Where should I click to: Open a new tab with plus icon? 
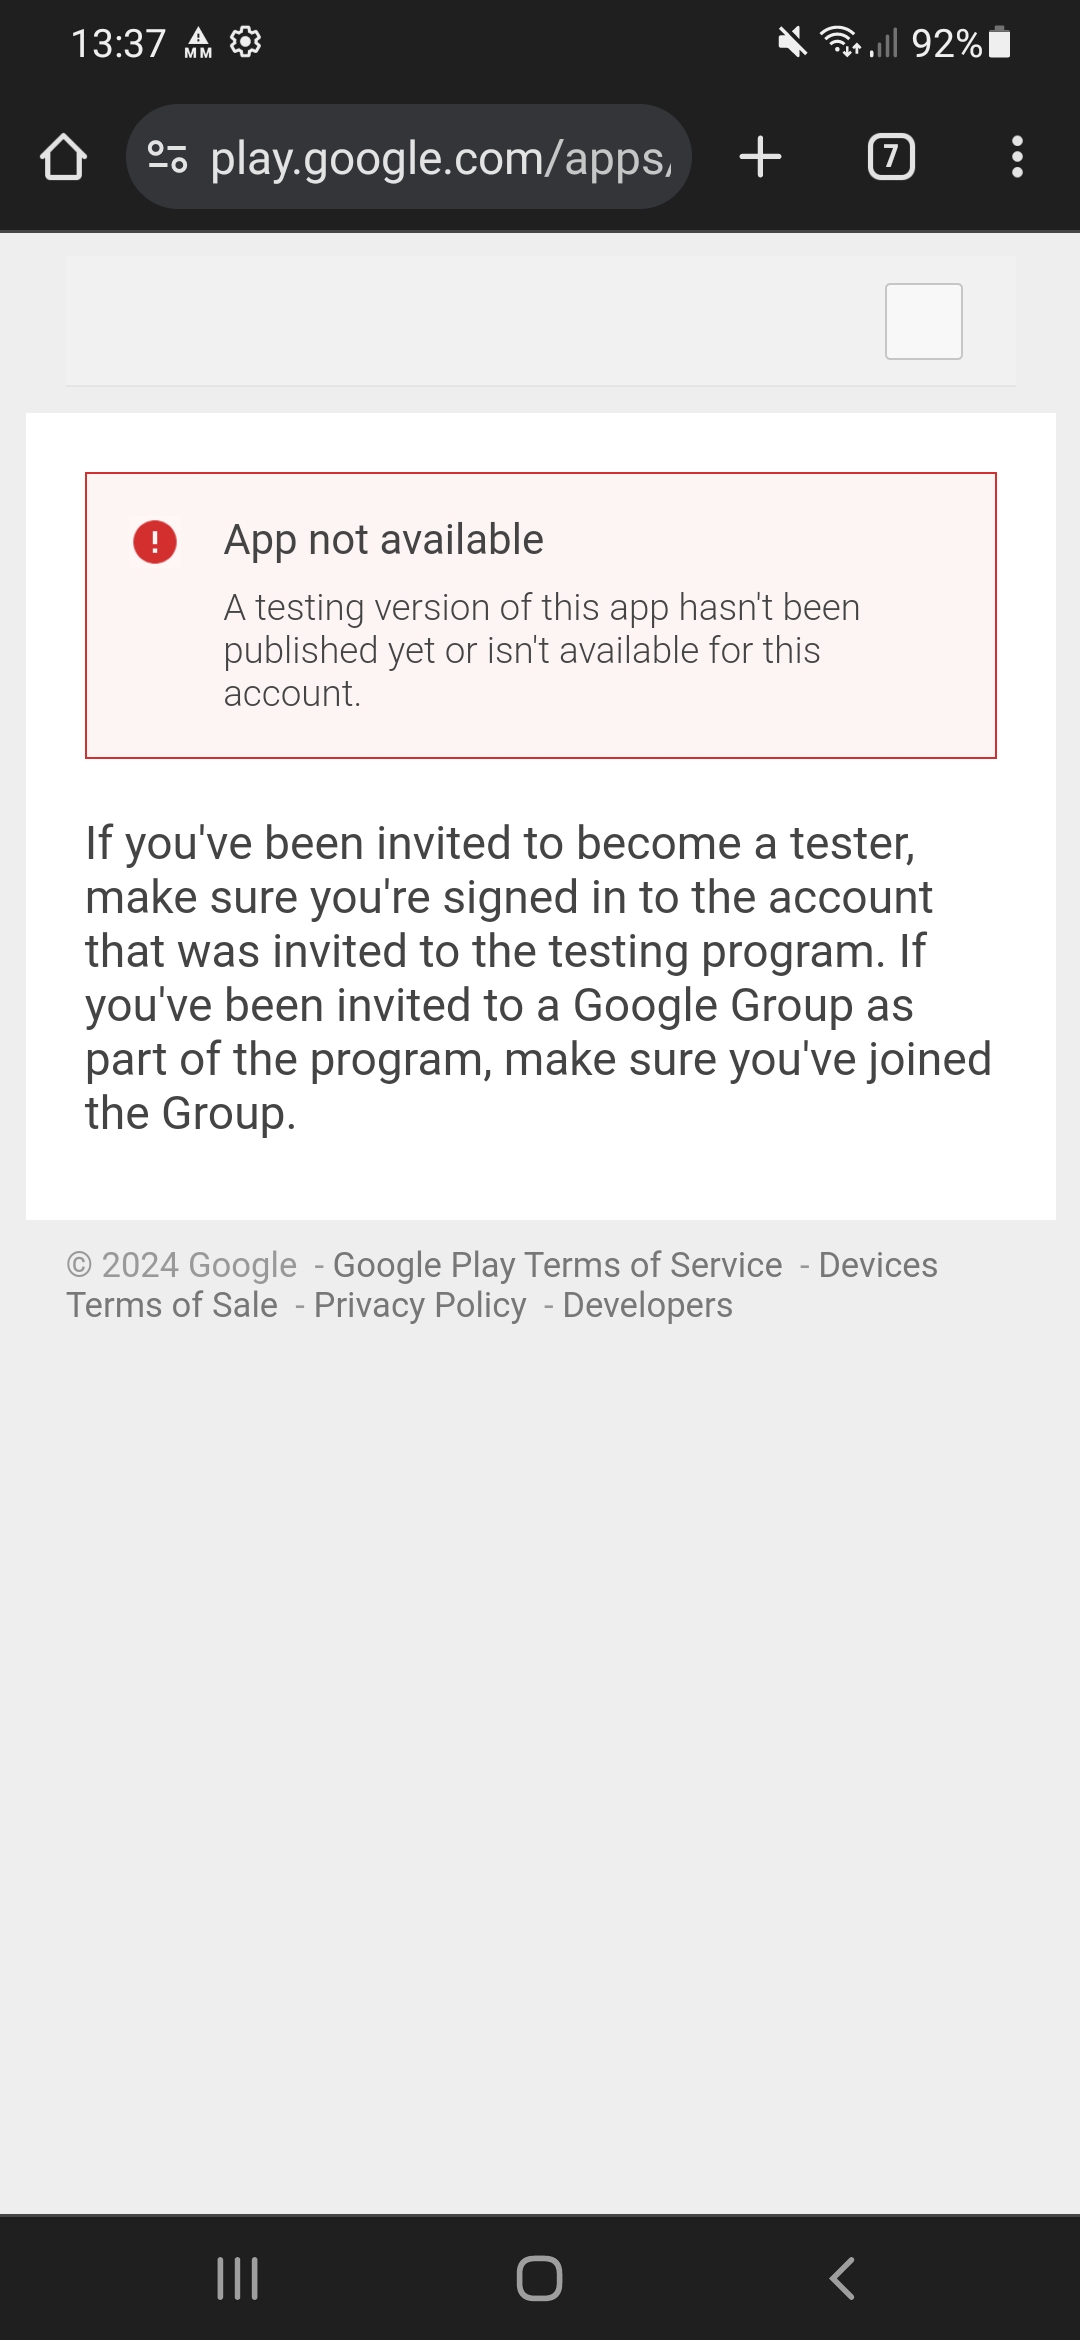(760, 157)
